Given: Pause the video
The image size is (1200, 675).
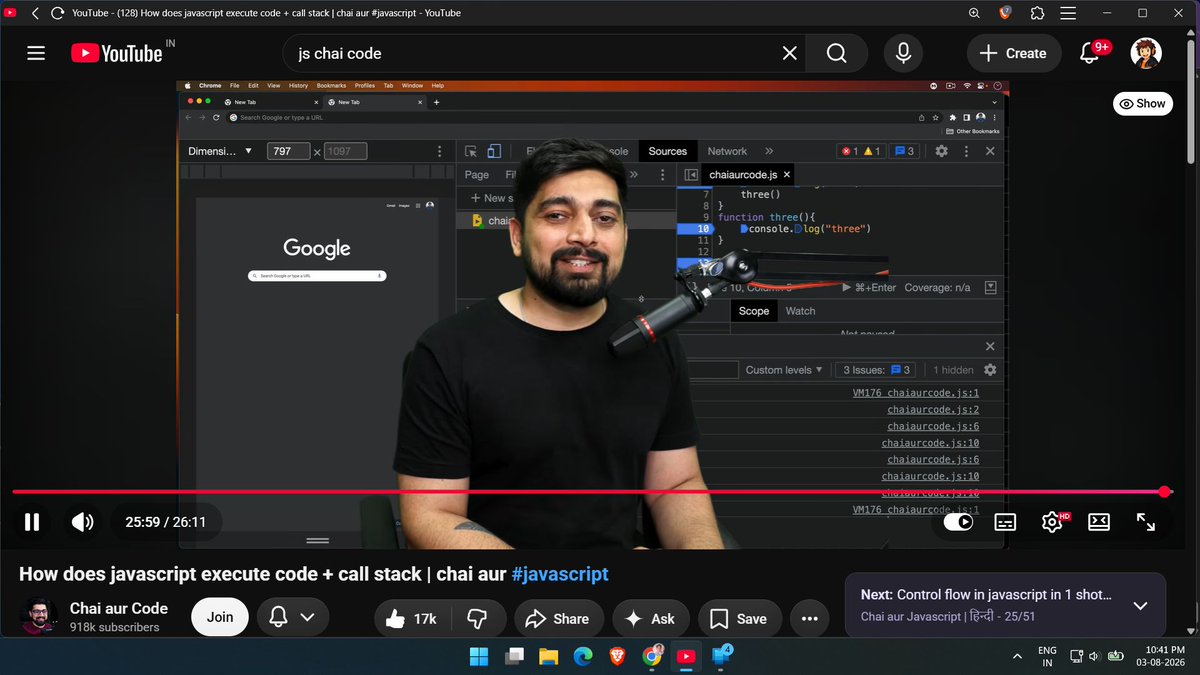Looking at the screenshot, I should (32, 521).
